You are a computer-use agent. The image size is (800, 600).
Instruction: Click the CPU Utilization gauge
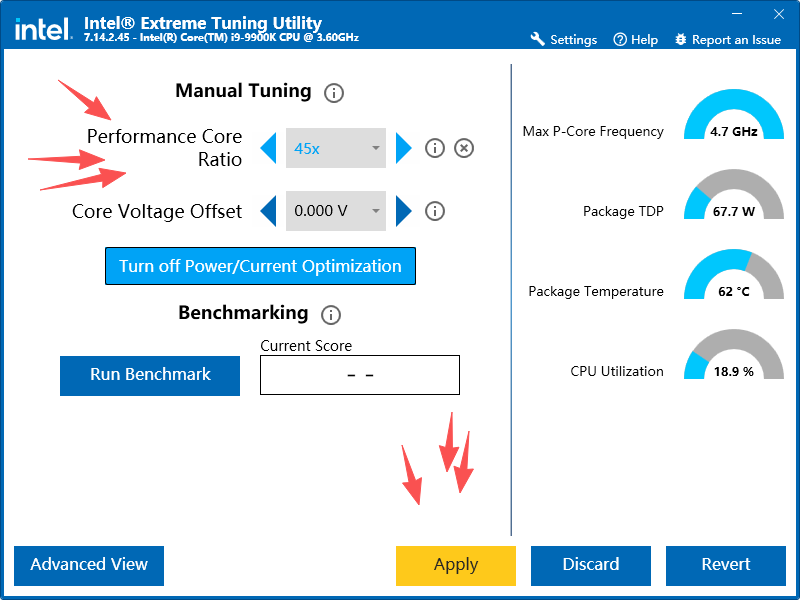pos(734,355)
